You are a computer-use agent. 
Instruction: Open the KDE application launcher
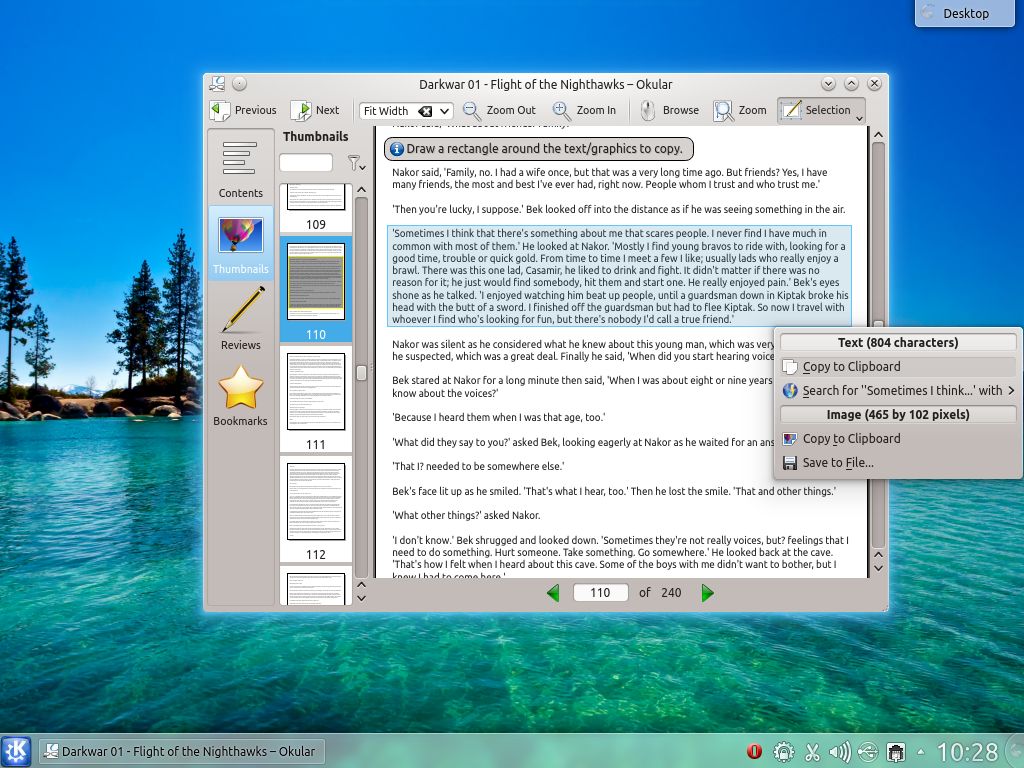point(16,750)
